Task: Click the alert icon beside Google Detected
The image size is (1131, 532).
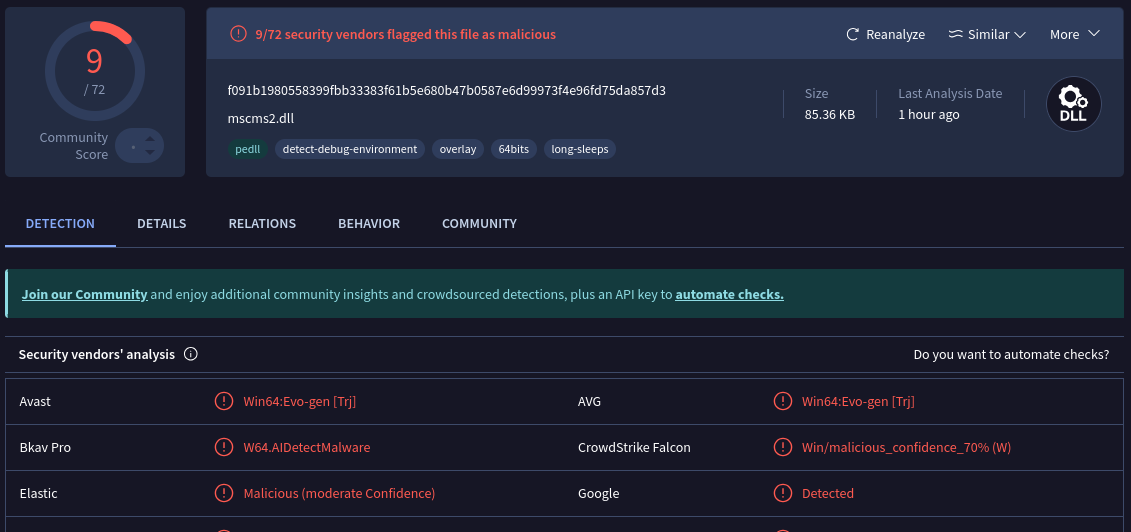Action: pos(782,494)
